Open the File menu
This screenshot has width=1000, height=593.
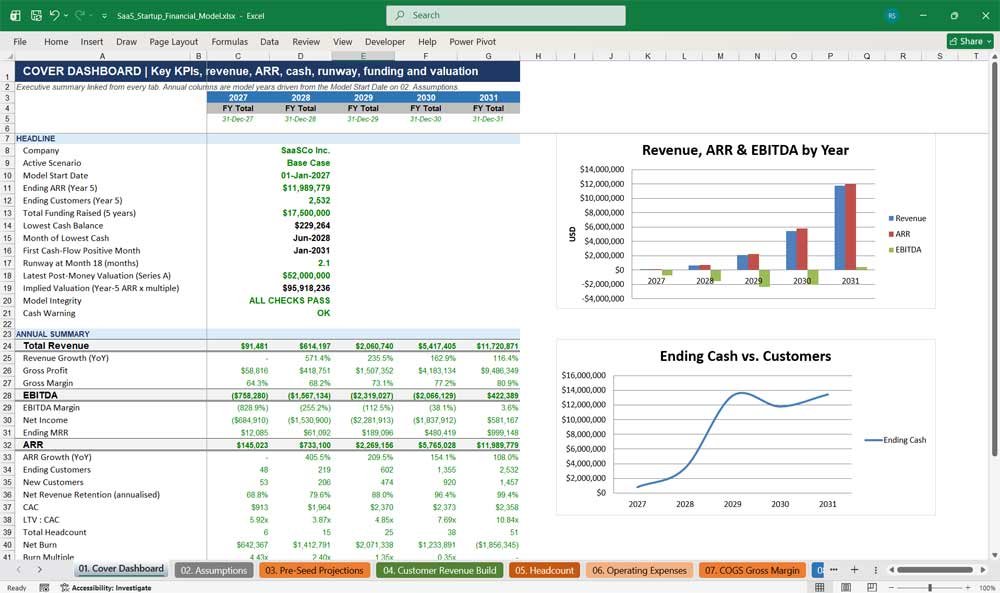[x=20, y=41]
